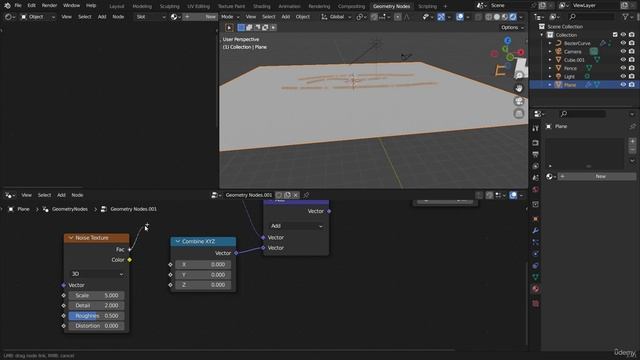Open the Output properties tab
This screenshot has height=360, width=640.
pos(536,154)
